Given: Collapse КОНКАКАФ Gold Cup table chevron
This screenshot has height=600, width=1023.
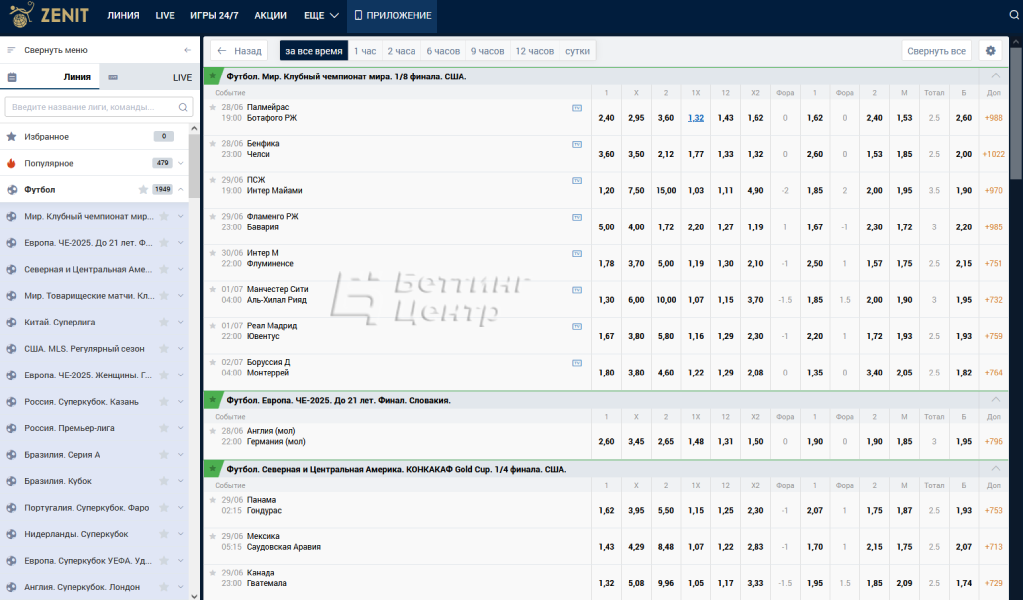Looking at the screenshot, I should click(x=996, y=469).
